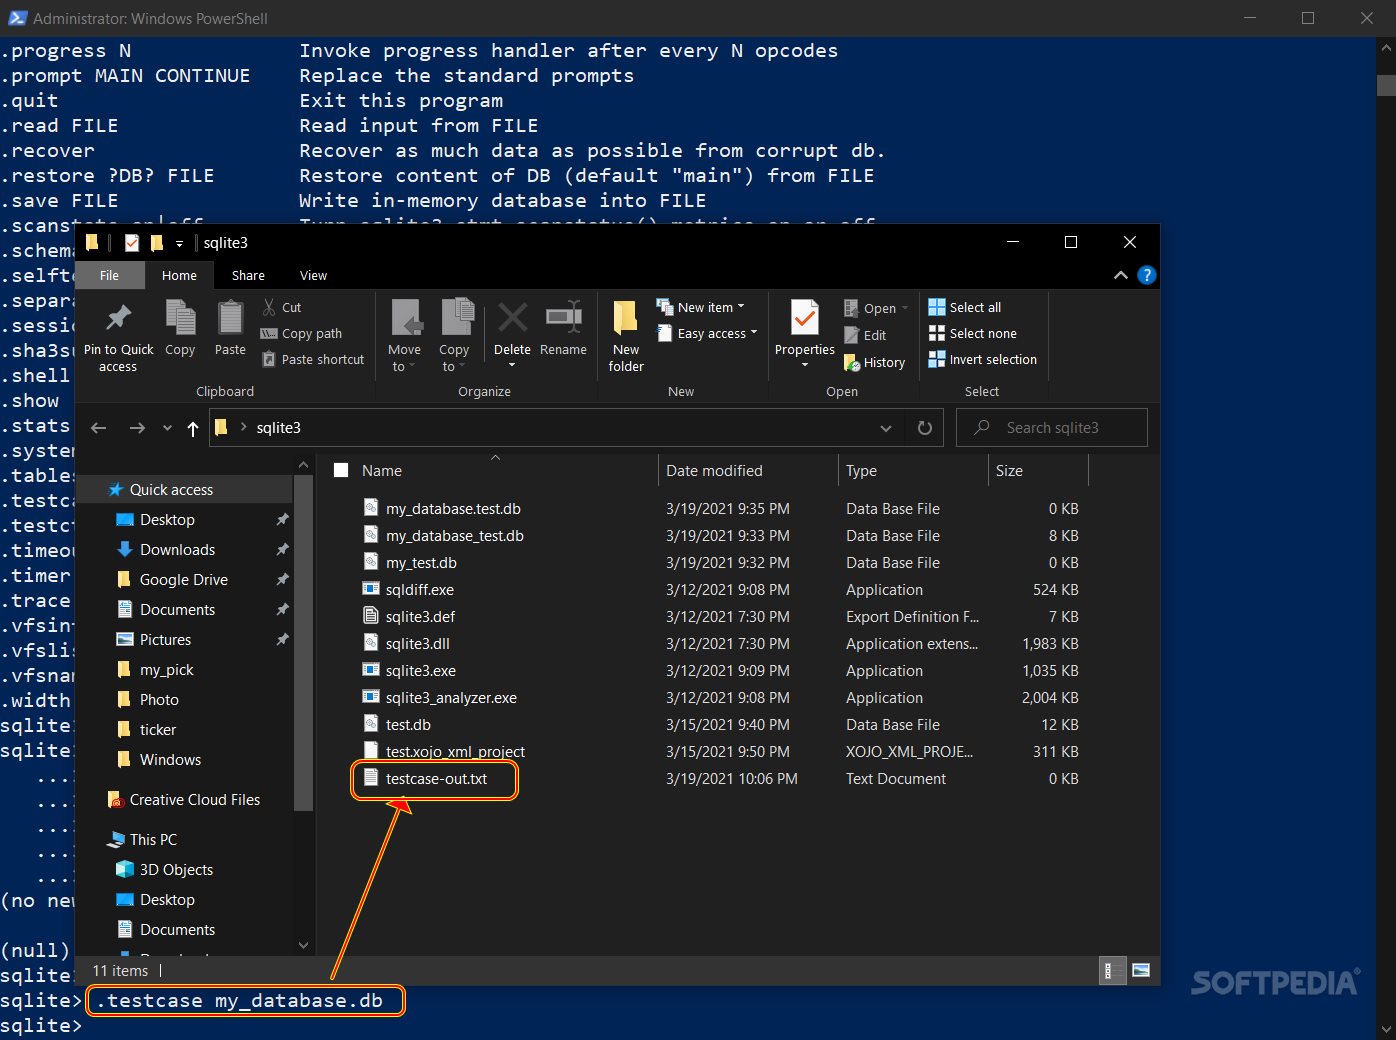This screenshot has height=1040, width=1396.
Task: Click the Rename icon
Action: pos(563,318)
